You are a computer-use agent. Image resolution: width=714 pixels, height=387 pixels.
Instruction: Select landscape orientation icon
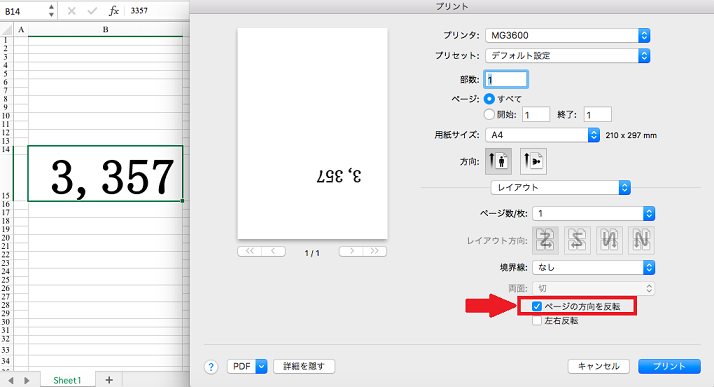[533, 161]
